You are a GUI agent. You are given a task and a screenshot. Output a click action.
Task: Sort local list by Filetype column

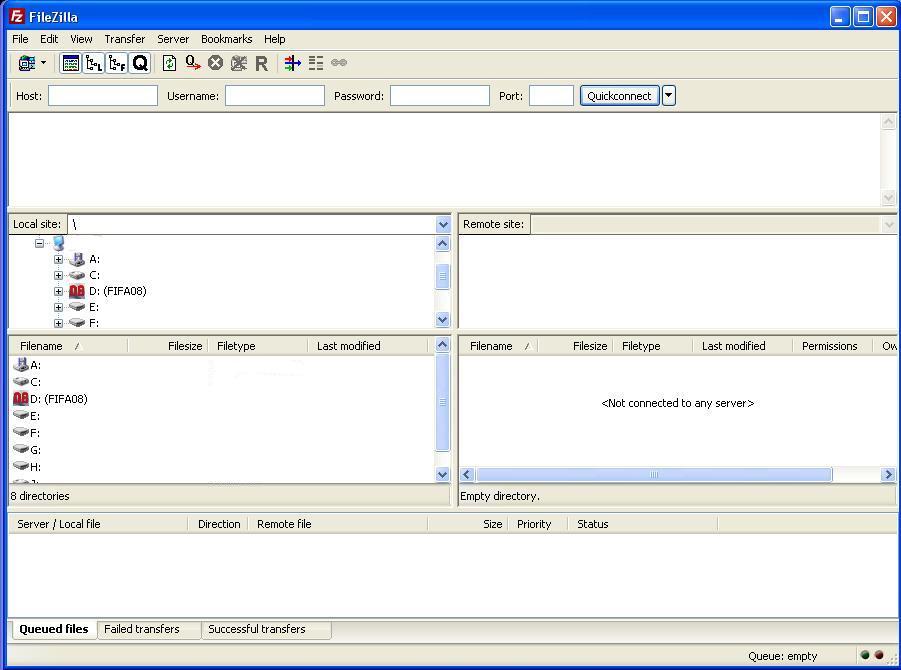[x=257, y=346]
